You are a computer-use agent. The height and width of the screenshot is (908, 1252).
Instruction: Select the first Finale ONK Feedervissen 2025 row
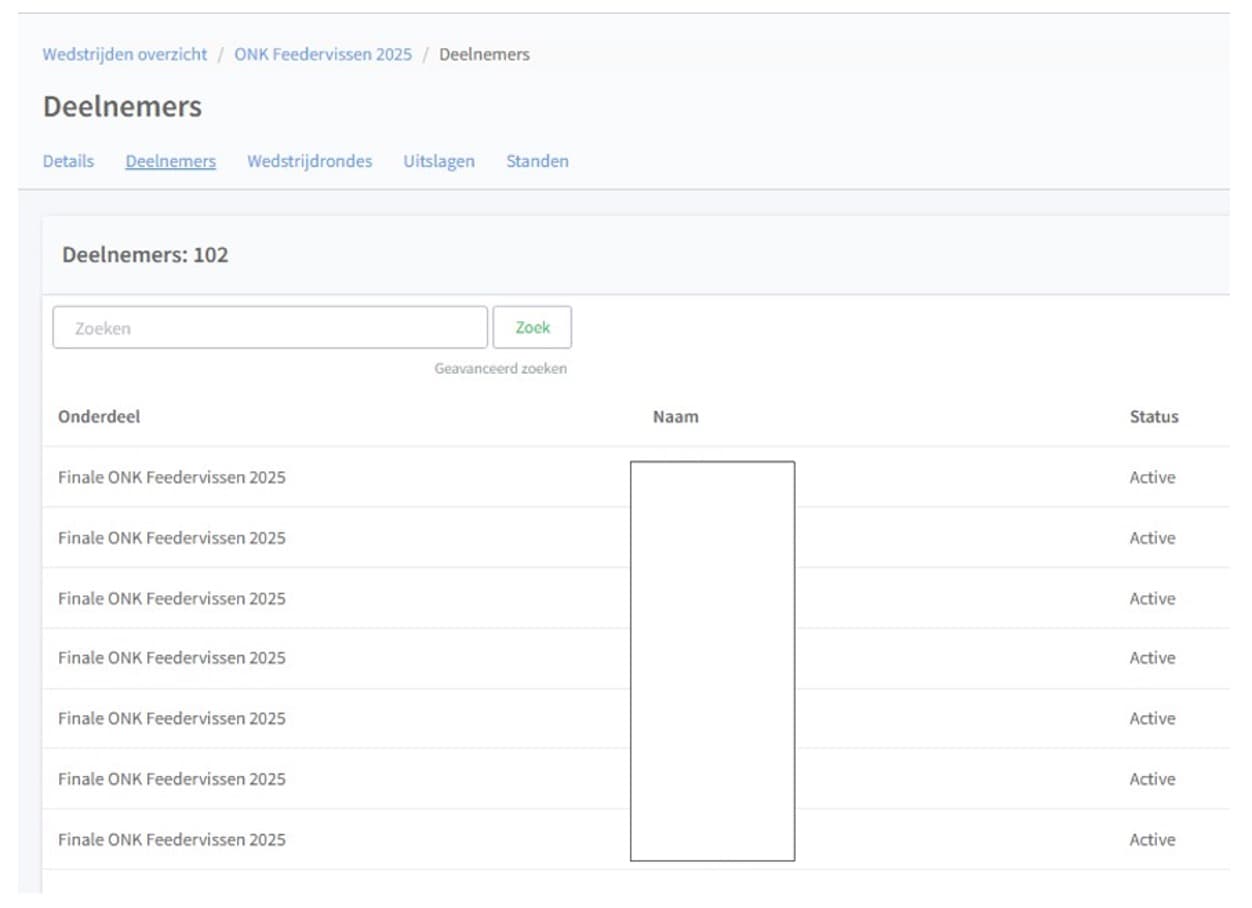tap(171, 478)
